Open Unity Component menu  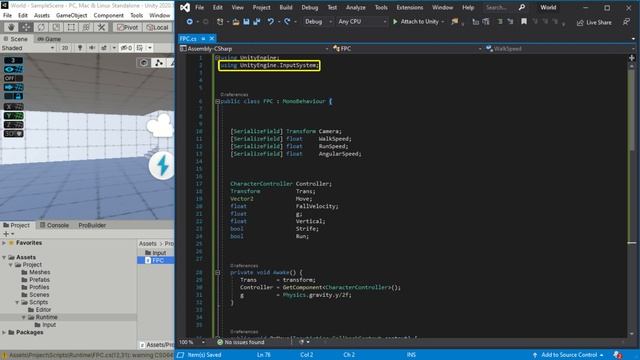click(x=108, y=16)
